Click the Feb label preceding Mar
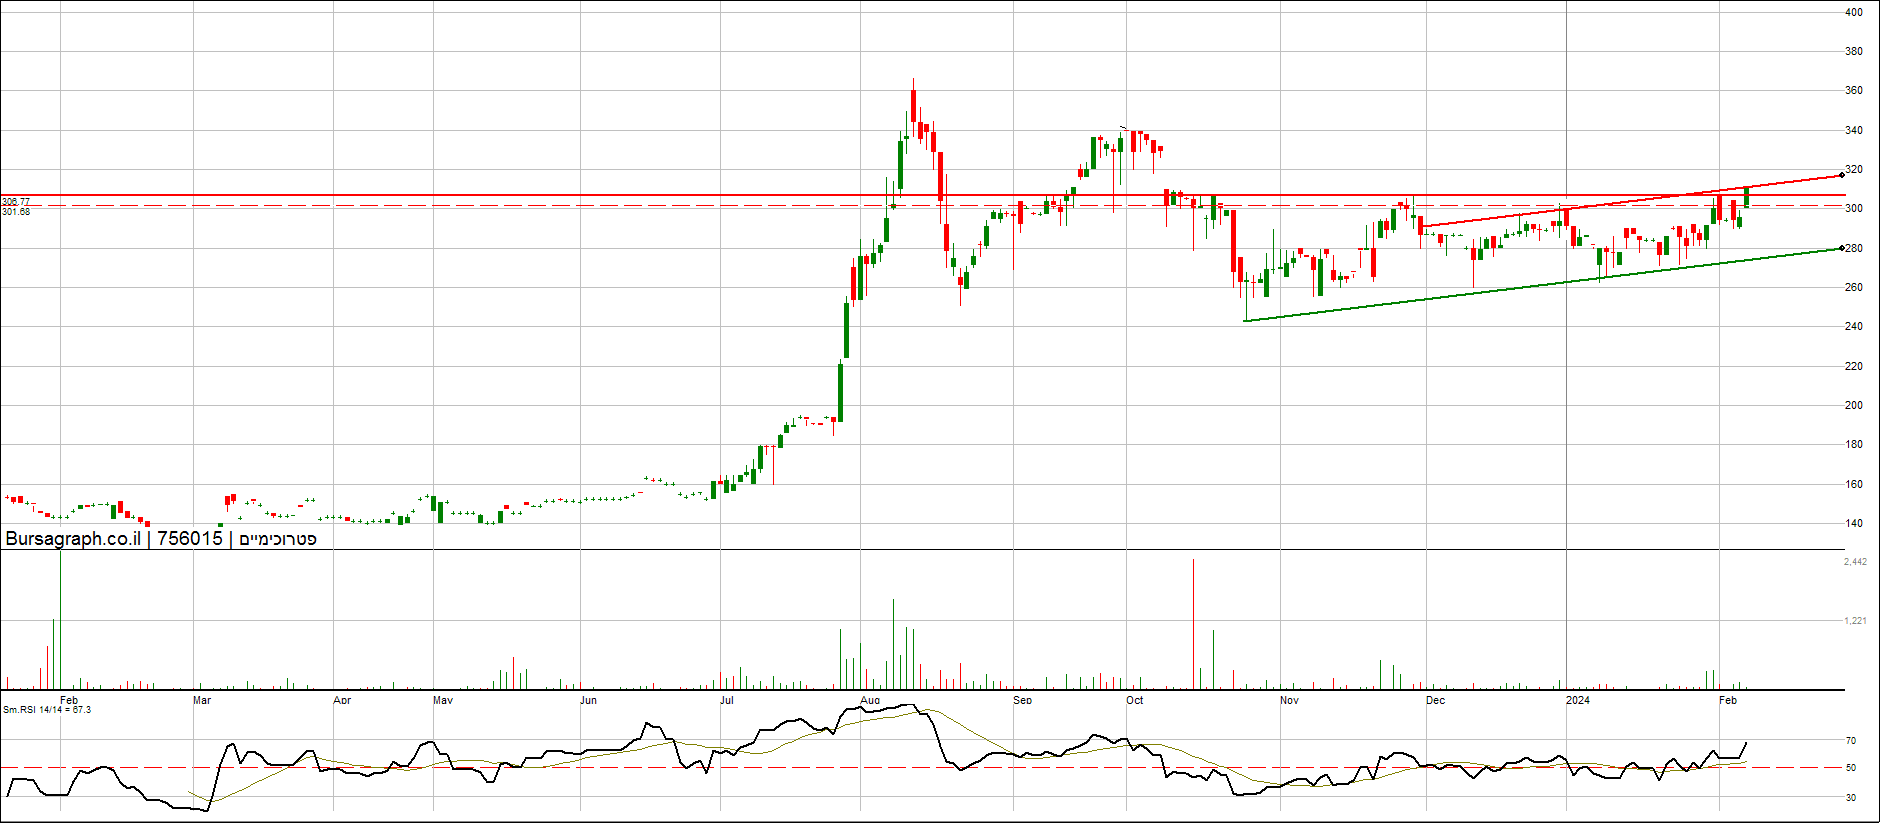The image size is (1880, 823). click(69, 700)
